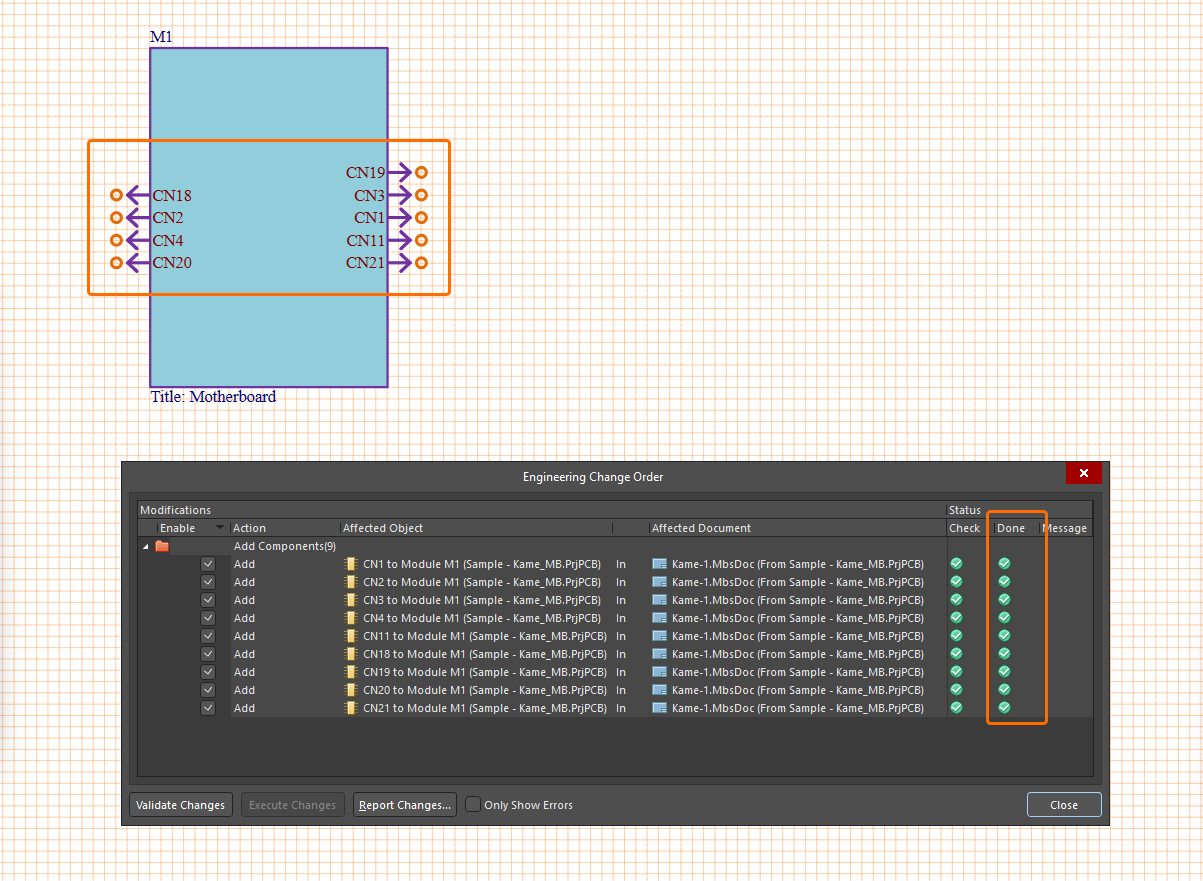Click the Check status checkmark for CN1
The image size is (1203, 881).
(x=956, y=564)
